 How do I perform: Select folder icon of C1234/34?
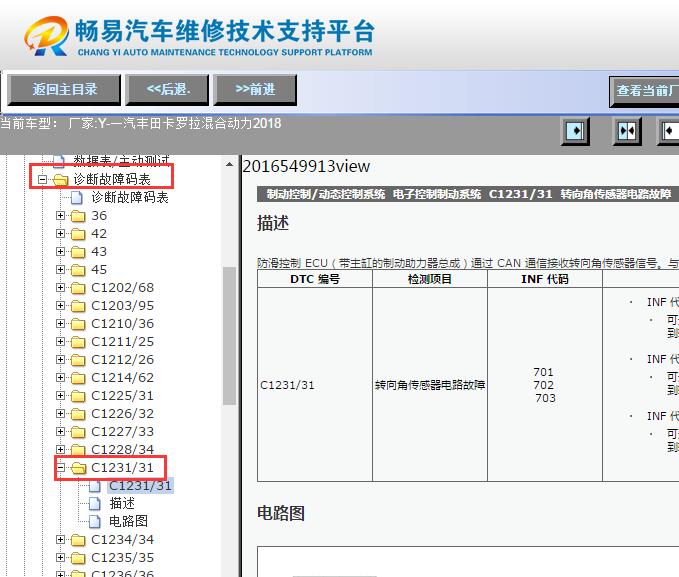[x=78, y=540]
